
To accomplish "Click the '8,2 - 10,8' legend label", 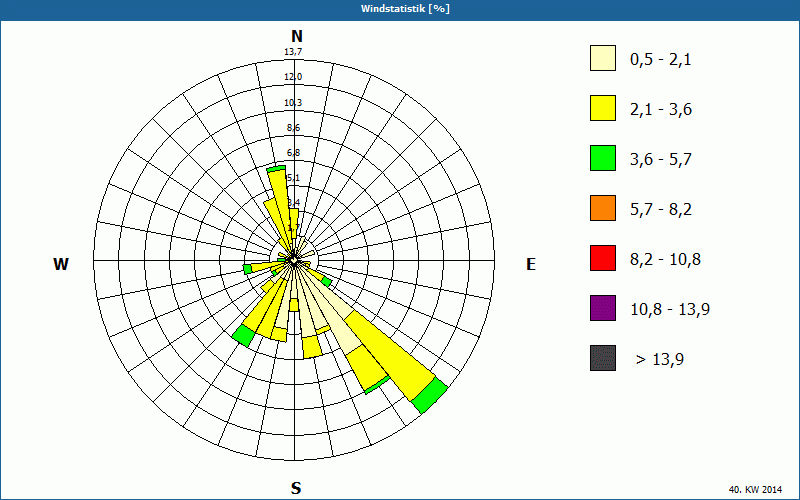I will (x=666, y=260).
